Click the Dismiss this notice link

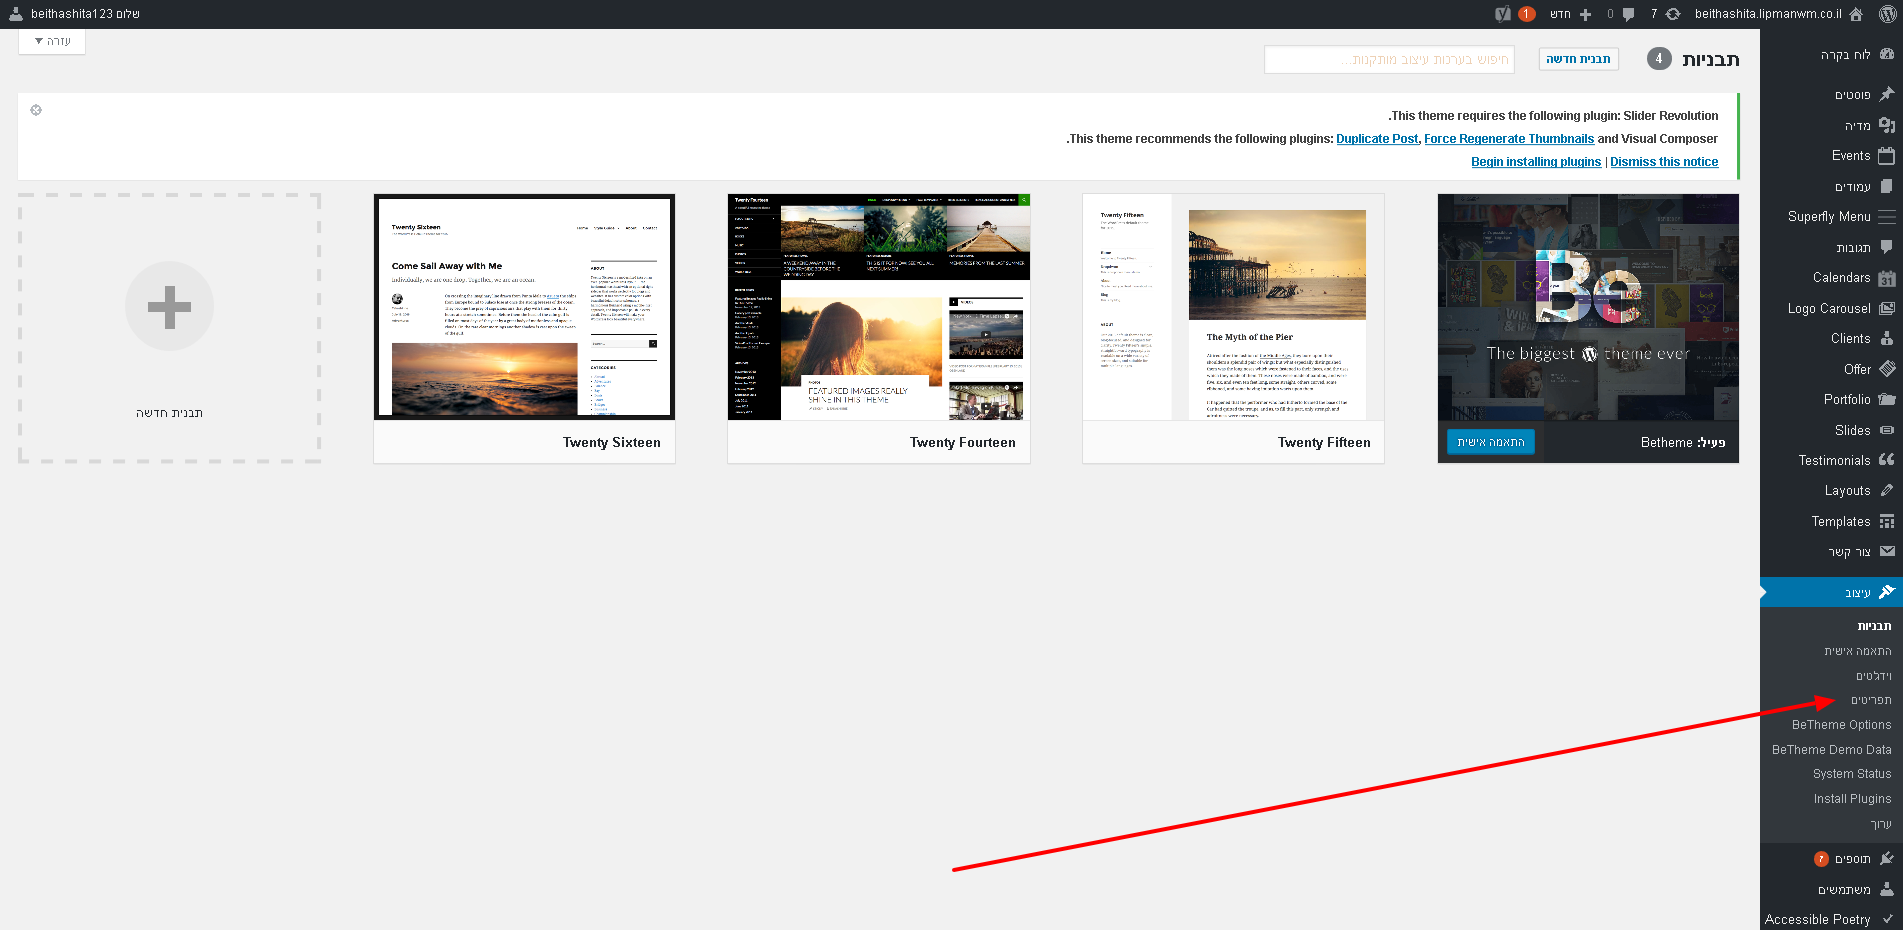coord(1664,162)
